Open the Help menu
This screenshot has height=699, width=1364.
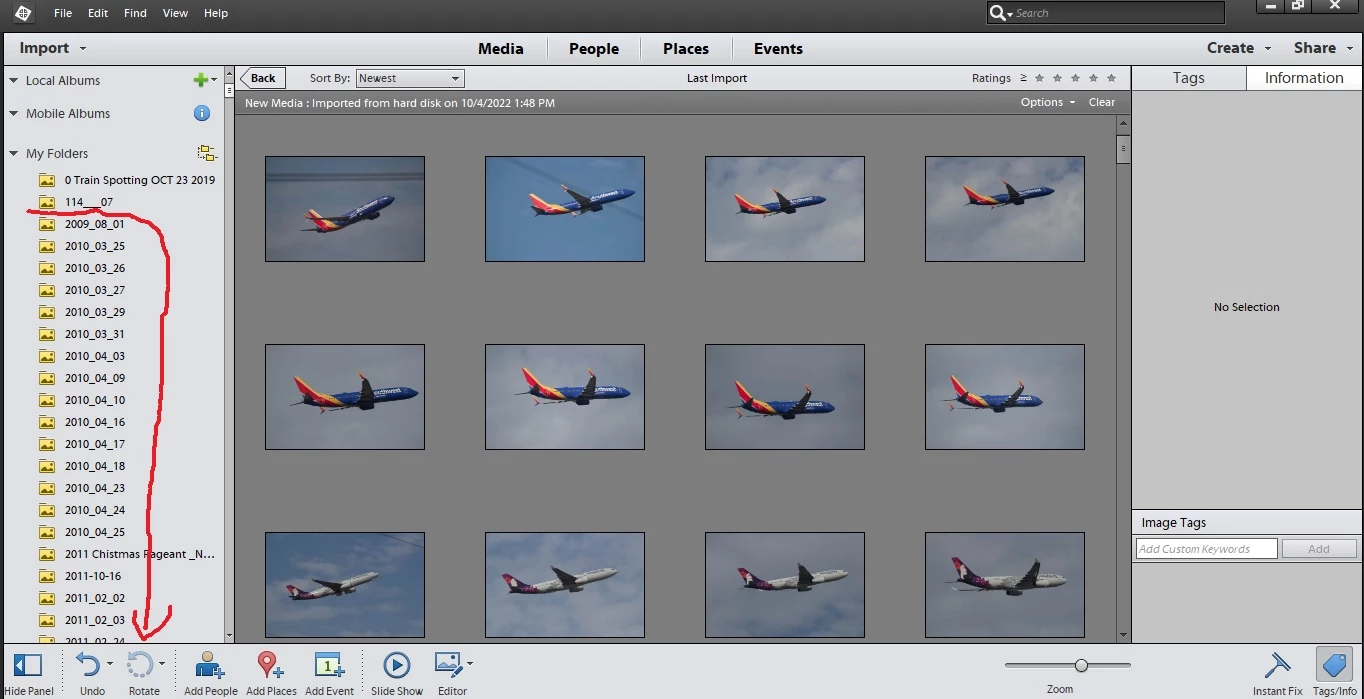(x=216, y=13)
